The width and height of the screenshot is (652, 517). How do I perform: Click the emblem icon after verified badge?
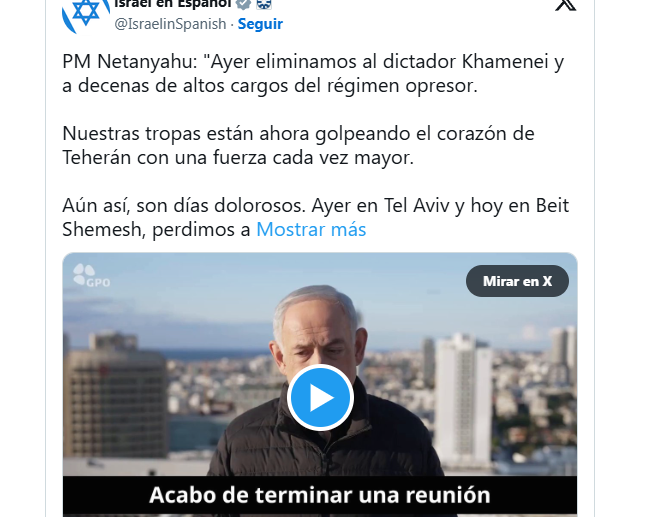pos(264,4)
